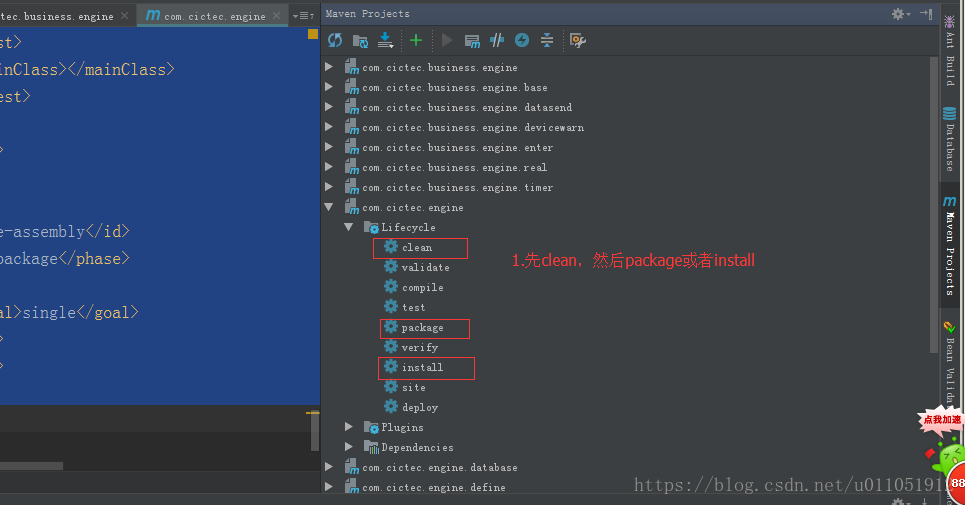This screenshot has height=505, width=965.
Task: Expand com.cictec.business.engine.datasend node
Action: [x=329, y=106]
